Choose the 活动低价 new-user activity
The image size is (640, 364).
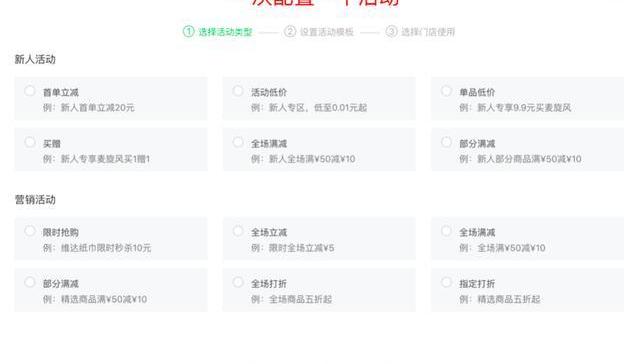[238, 91]
